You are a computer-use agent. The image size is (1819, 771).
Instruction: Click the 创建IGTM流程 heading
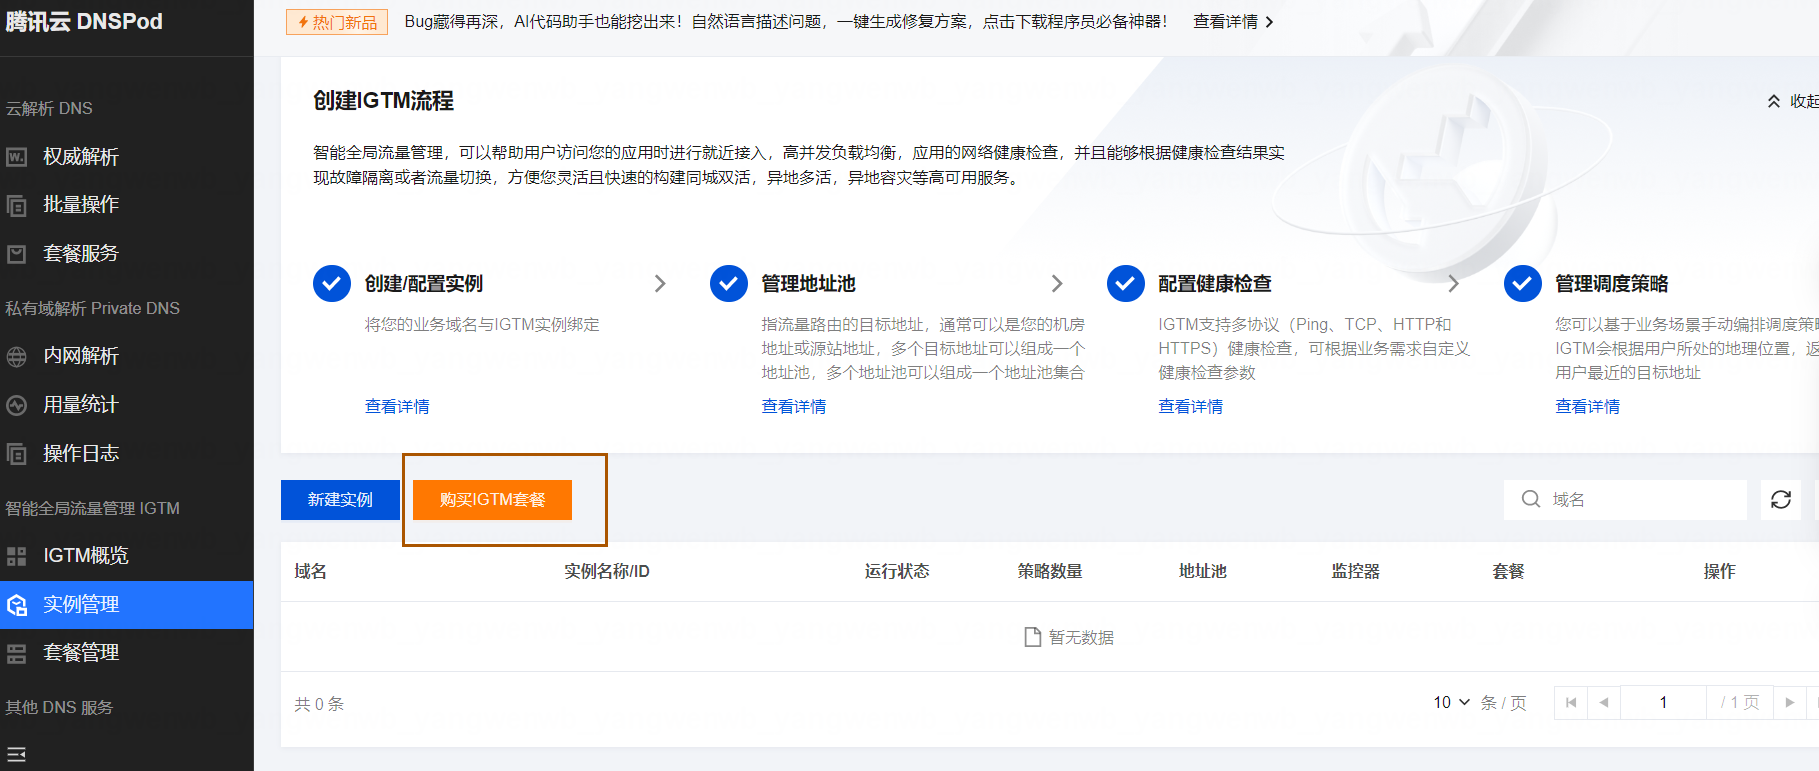(x=383, y=101)
